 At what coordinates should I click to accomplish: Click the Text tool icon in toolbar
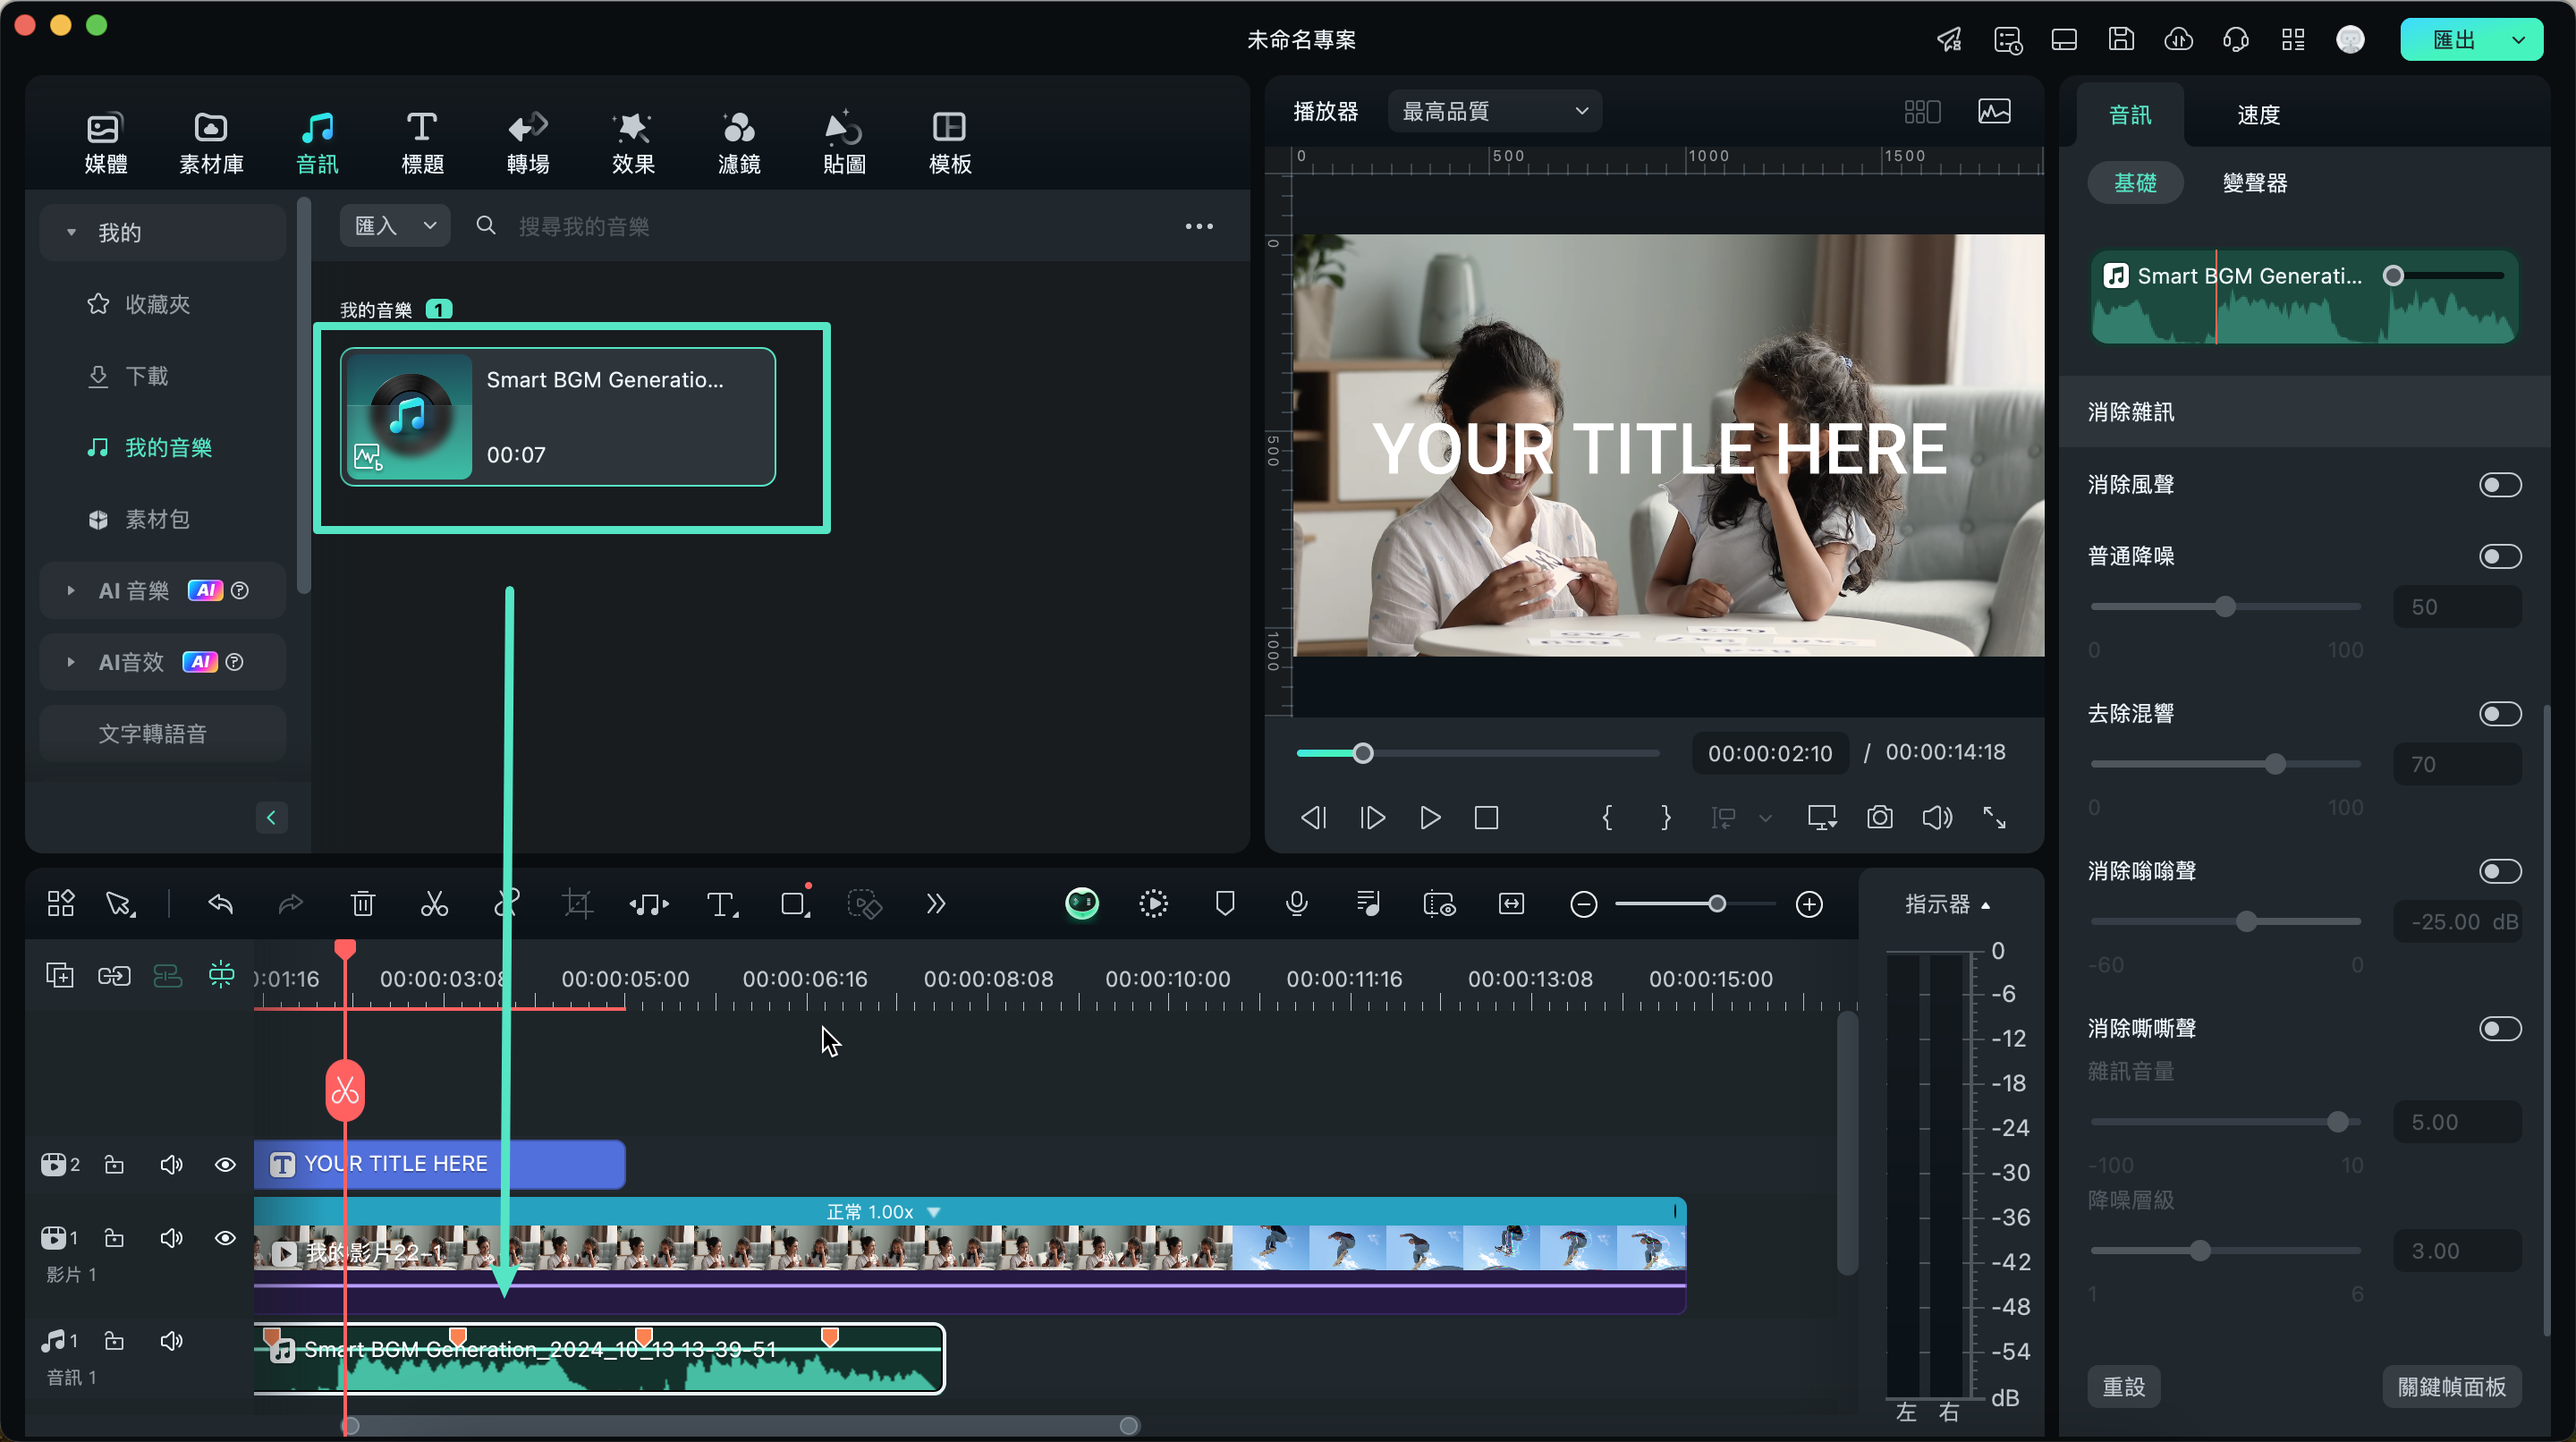[x=722, y=904]
